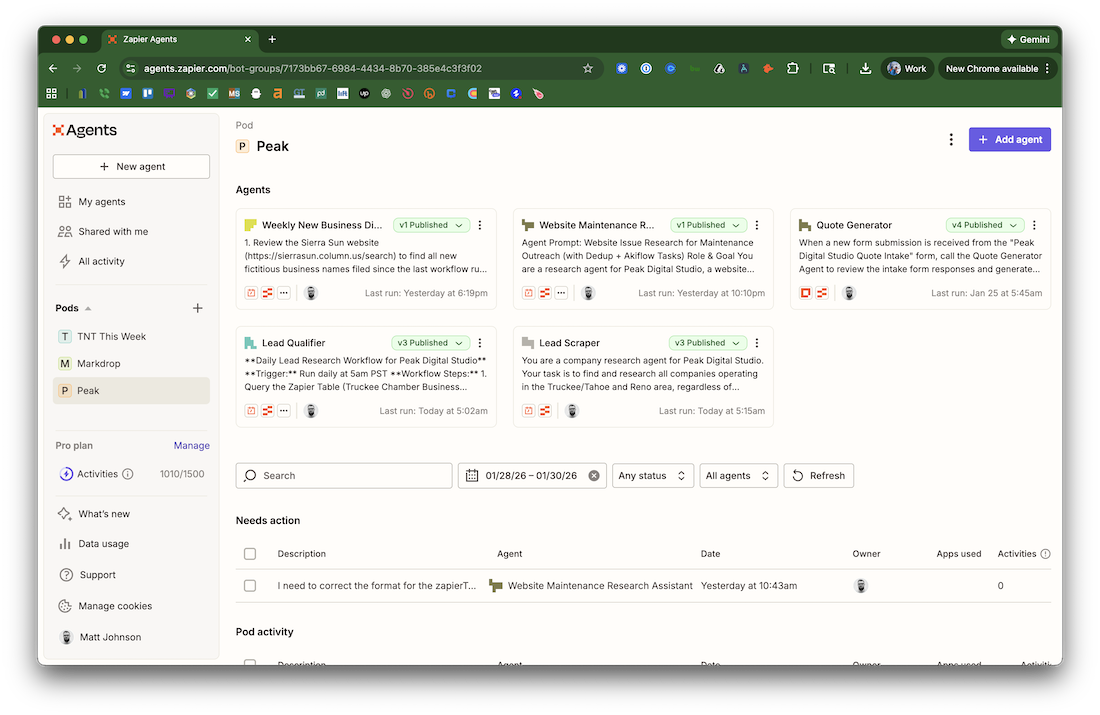Open date range picker 01/28/26 – 01/30/26
This screenshot has height=715, width=1100.
(531, 476)
